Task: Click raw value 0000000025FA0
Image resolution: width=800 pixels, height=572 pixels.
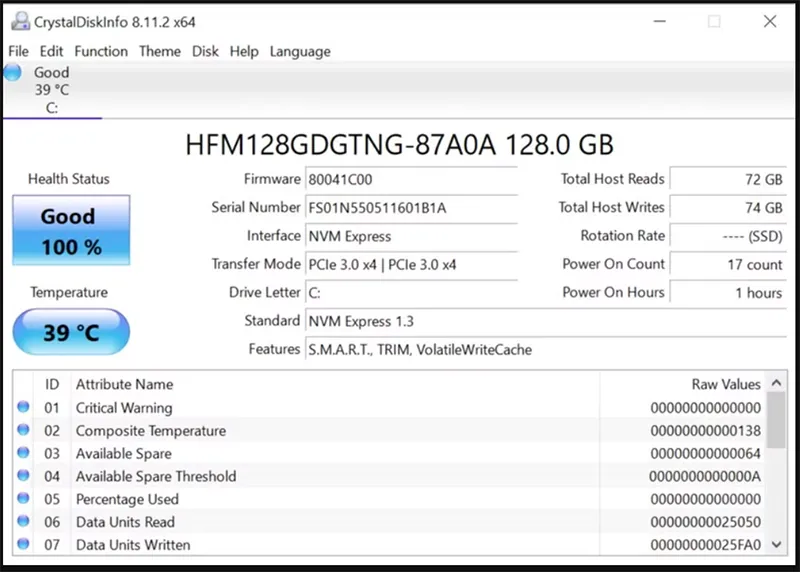Action: (x=706, y=545)
